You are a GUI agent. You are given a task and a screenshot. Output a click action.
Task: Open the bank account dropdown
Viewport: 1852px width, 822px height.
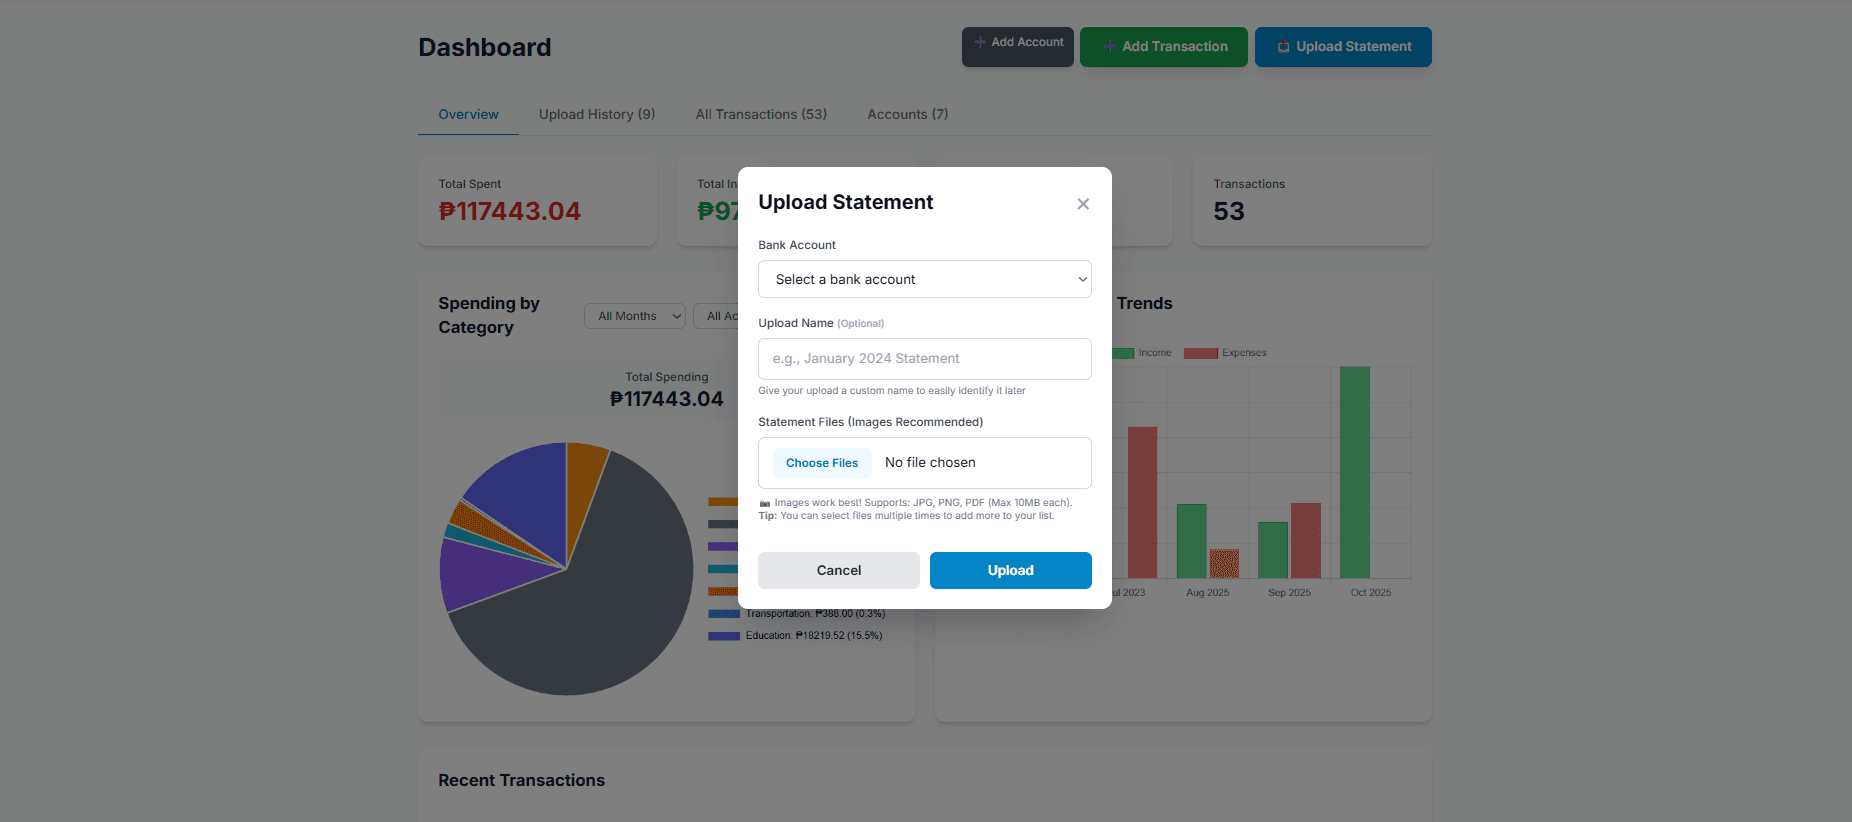(924, 279)
